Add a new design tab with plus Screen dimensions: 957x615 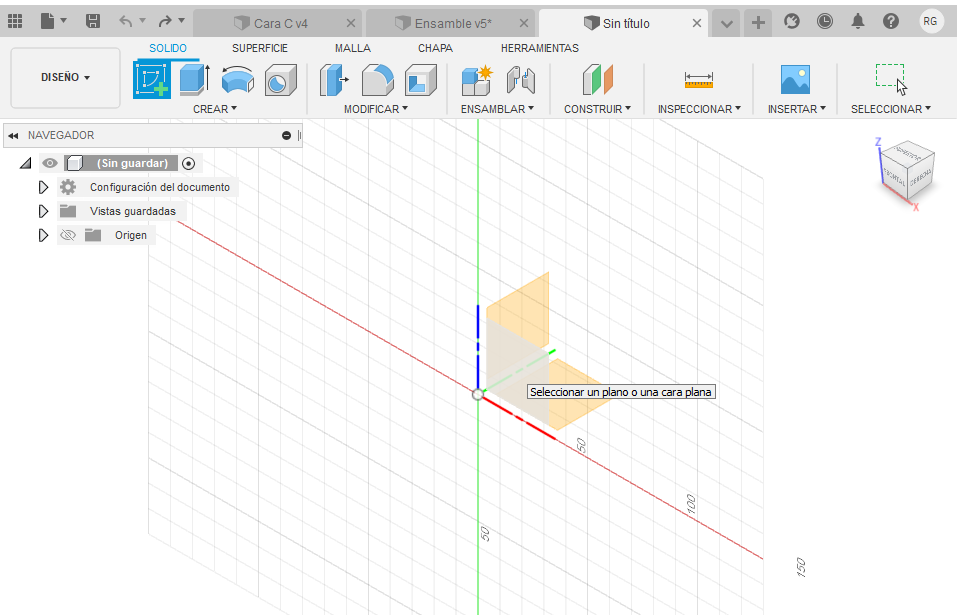point(758,23)
